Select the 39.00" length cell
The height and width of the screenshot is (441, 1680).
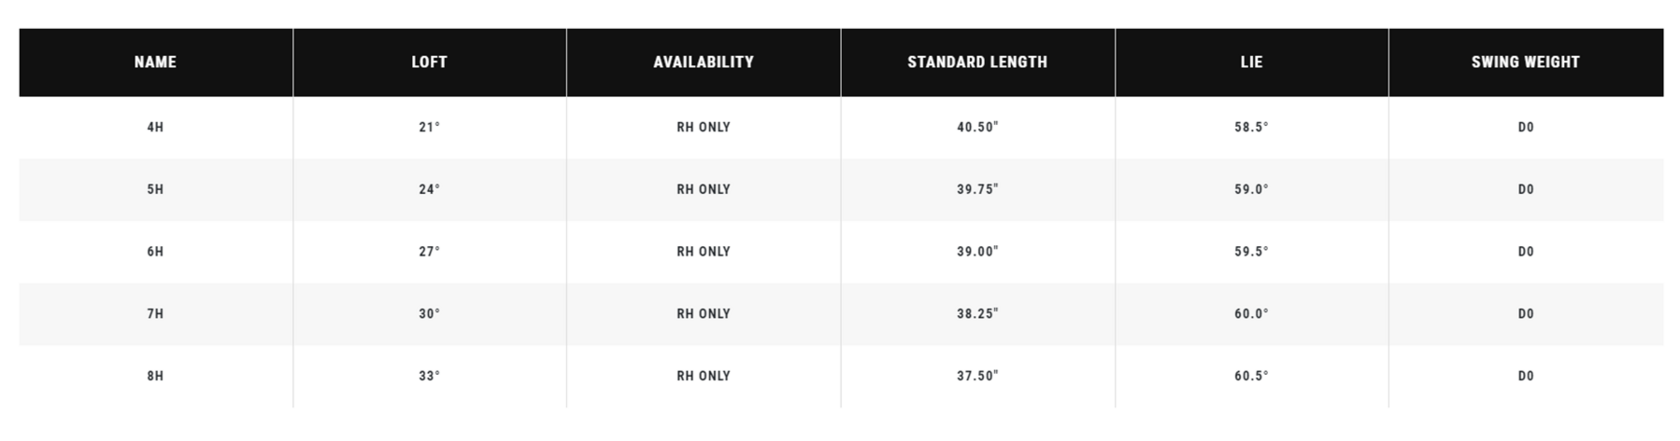click(x=978, y=251)
